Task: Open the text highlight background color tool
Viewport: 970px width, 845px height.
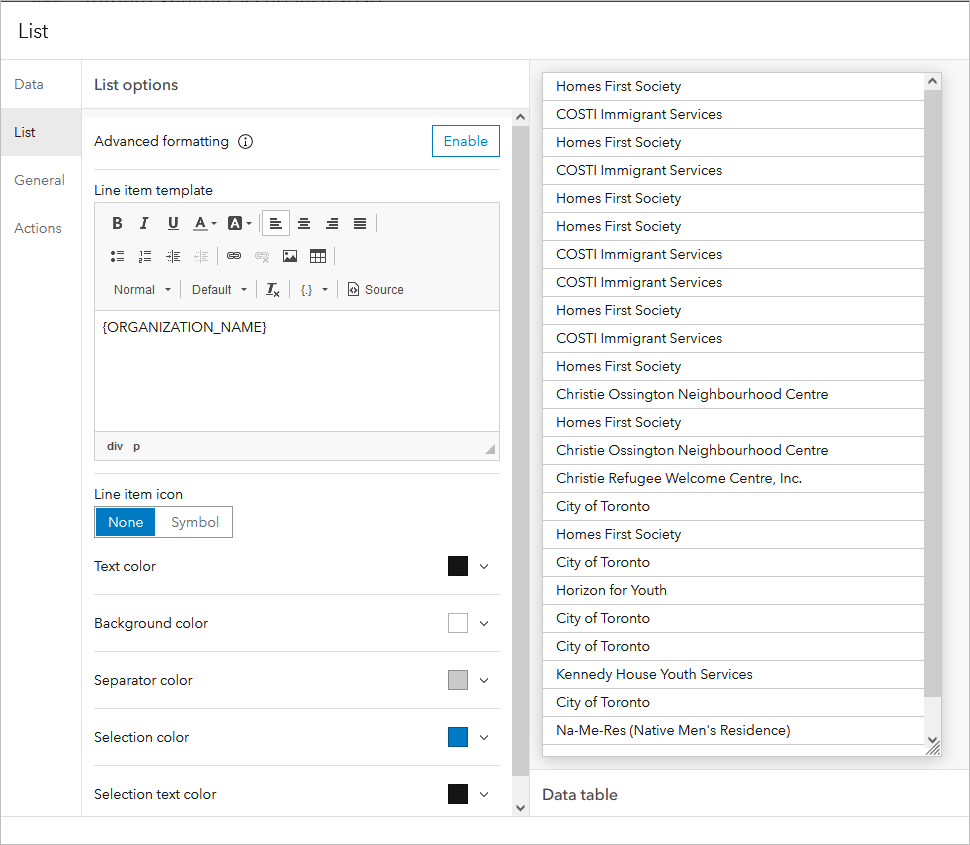Action: coord(240,223)
